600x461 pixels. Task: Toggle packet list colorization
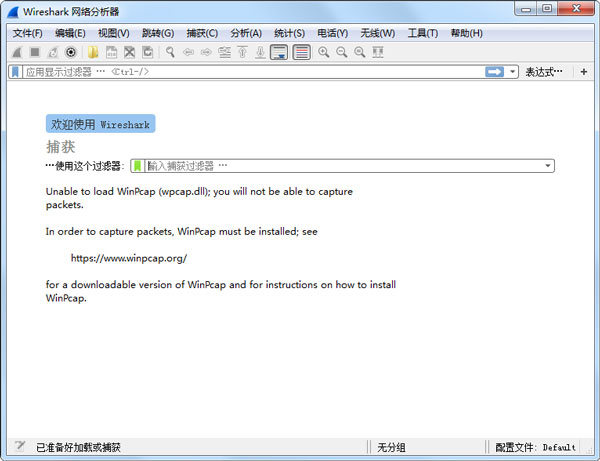(x=301, y=52)
